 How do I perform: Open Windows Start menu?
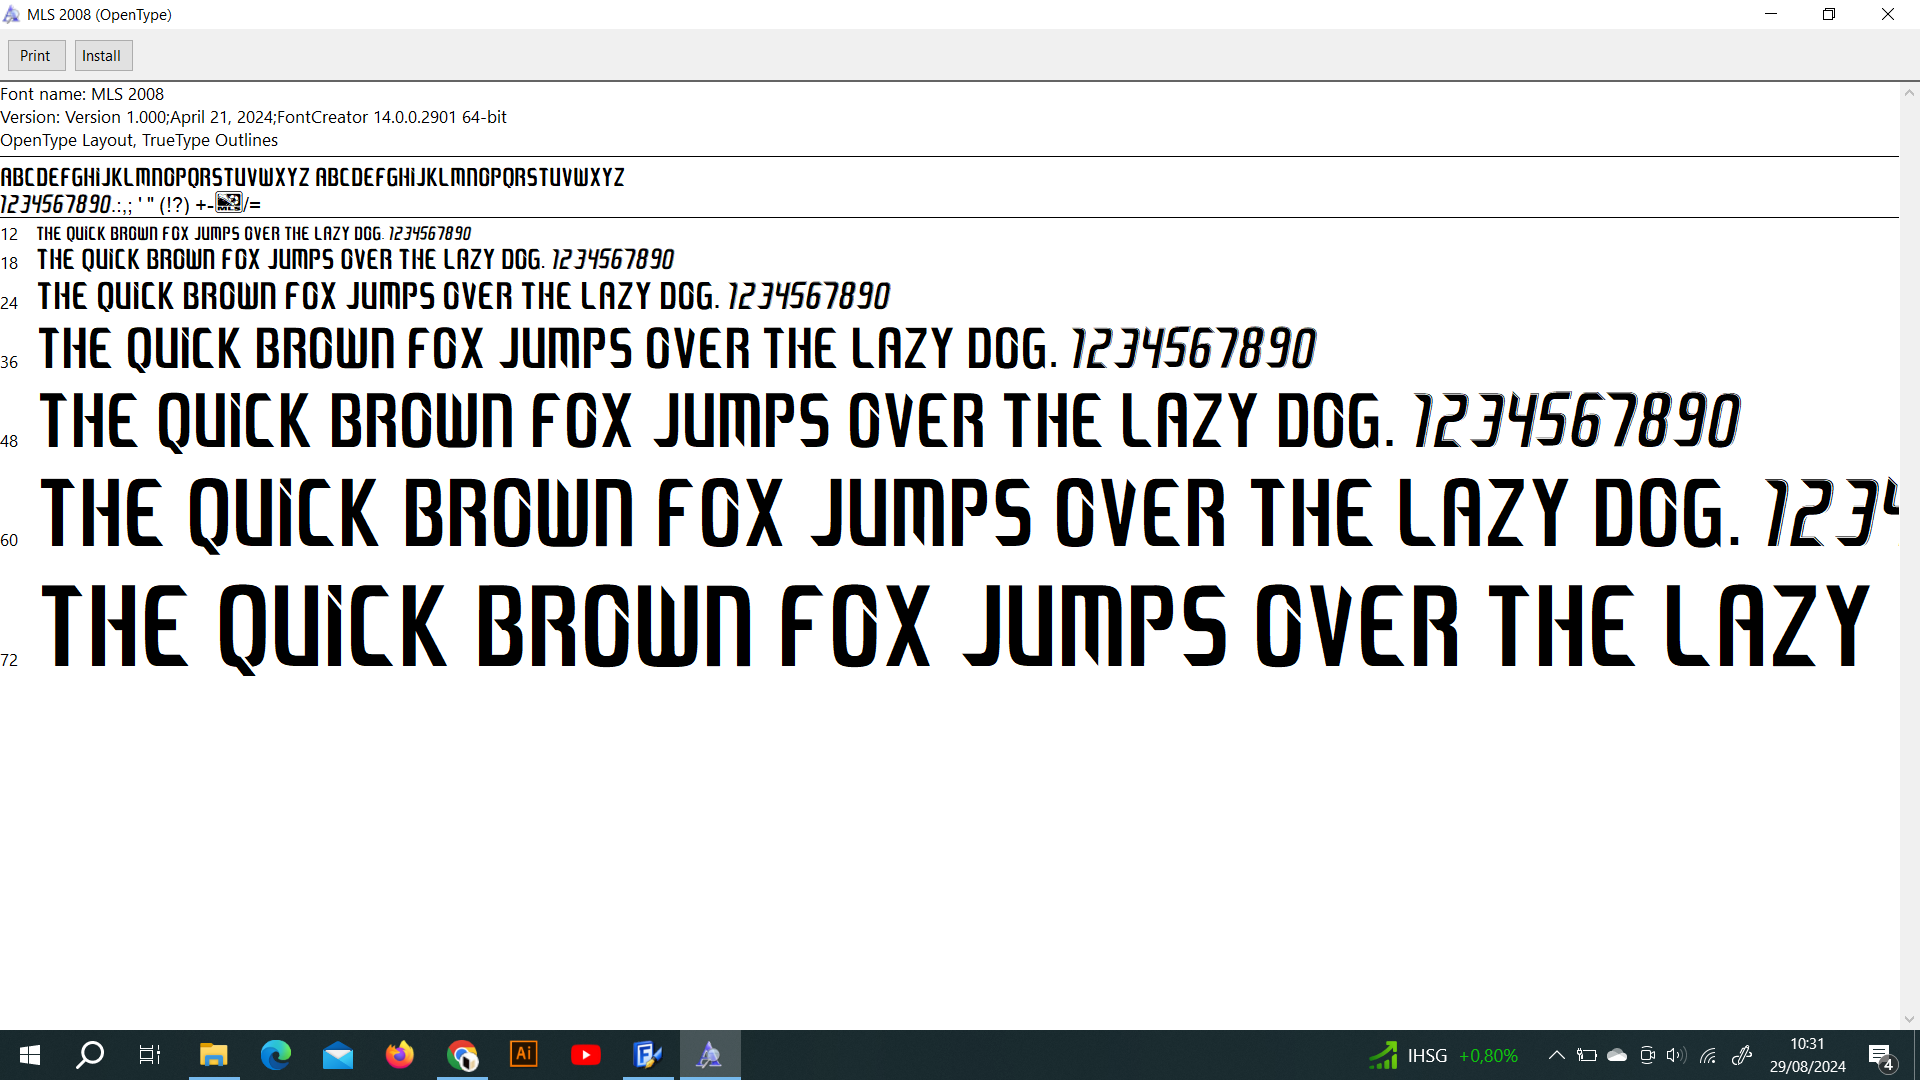click(30, 1055)
